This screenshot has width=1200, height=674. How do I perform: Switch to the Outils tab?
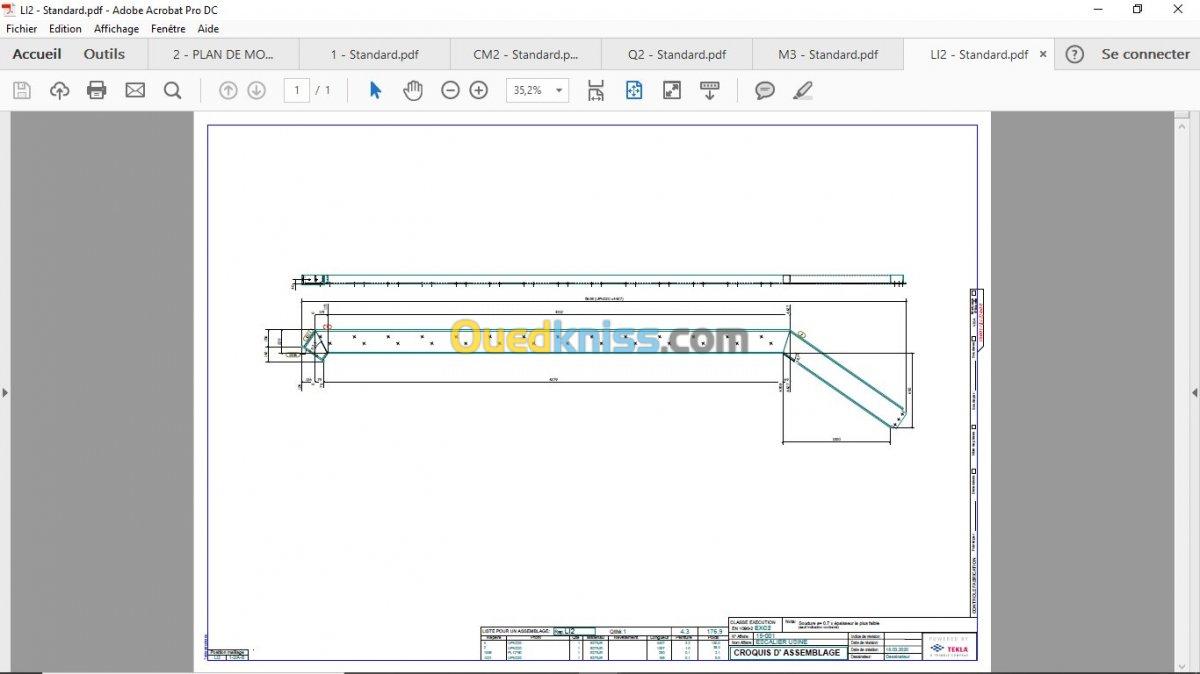(104, 55)
